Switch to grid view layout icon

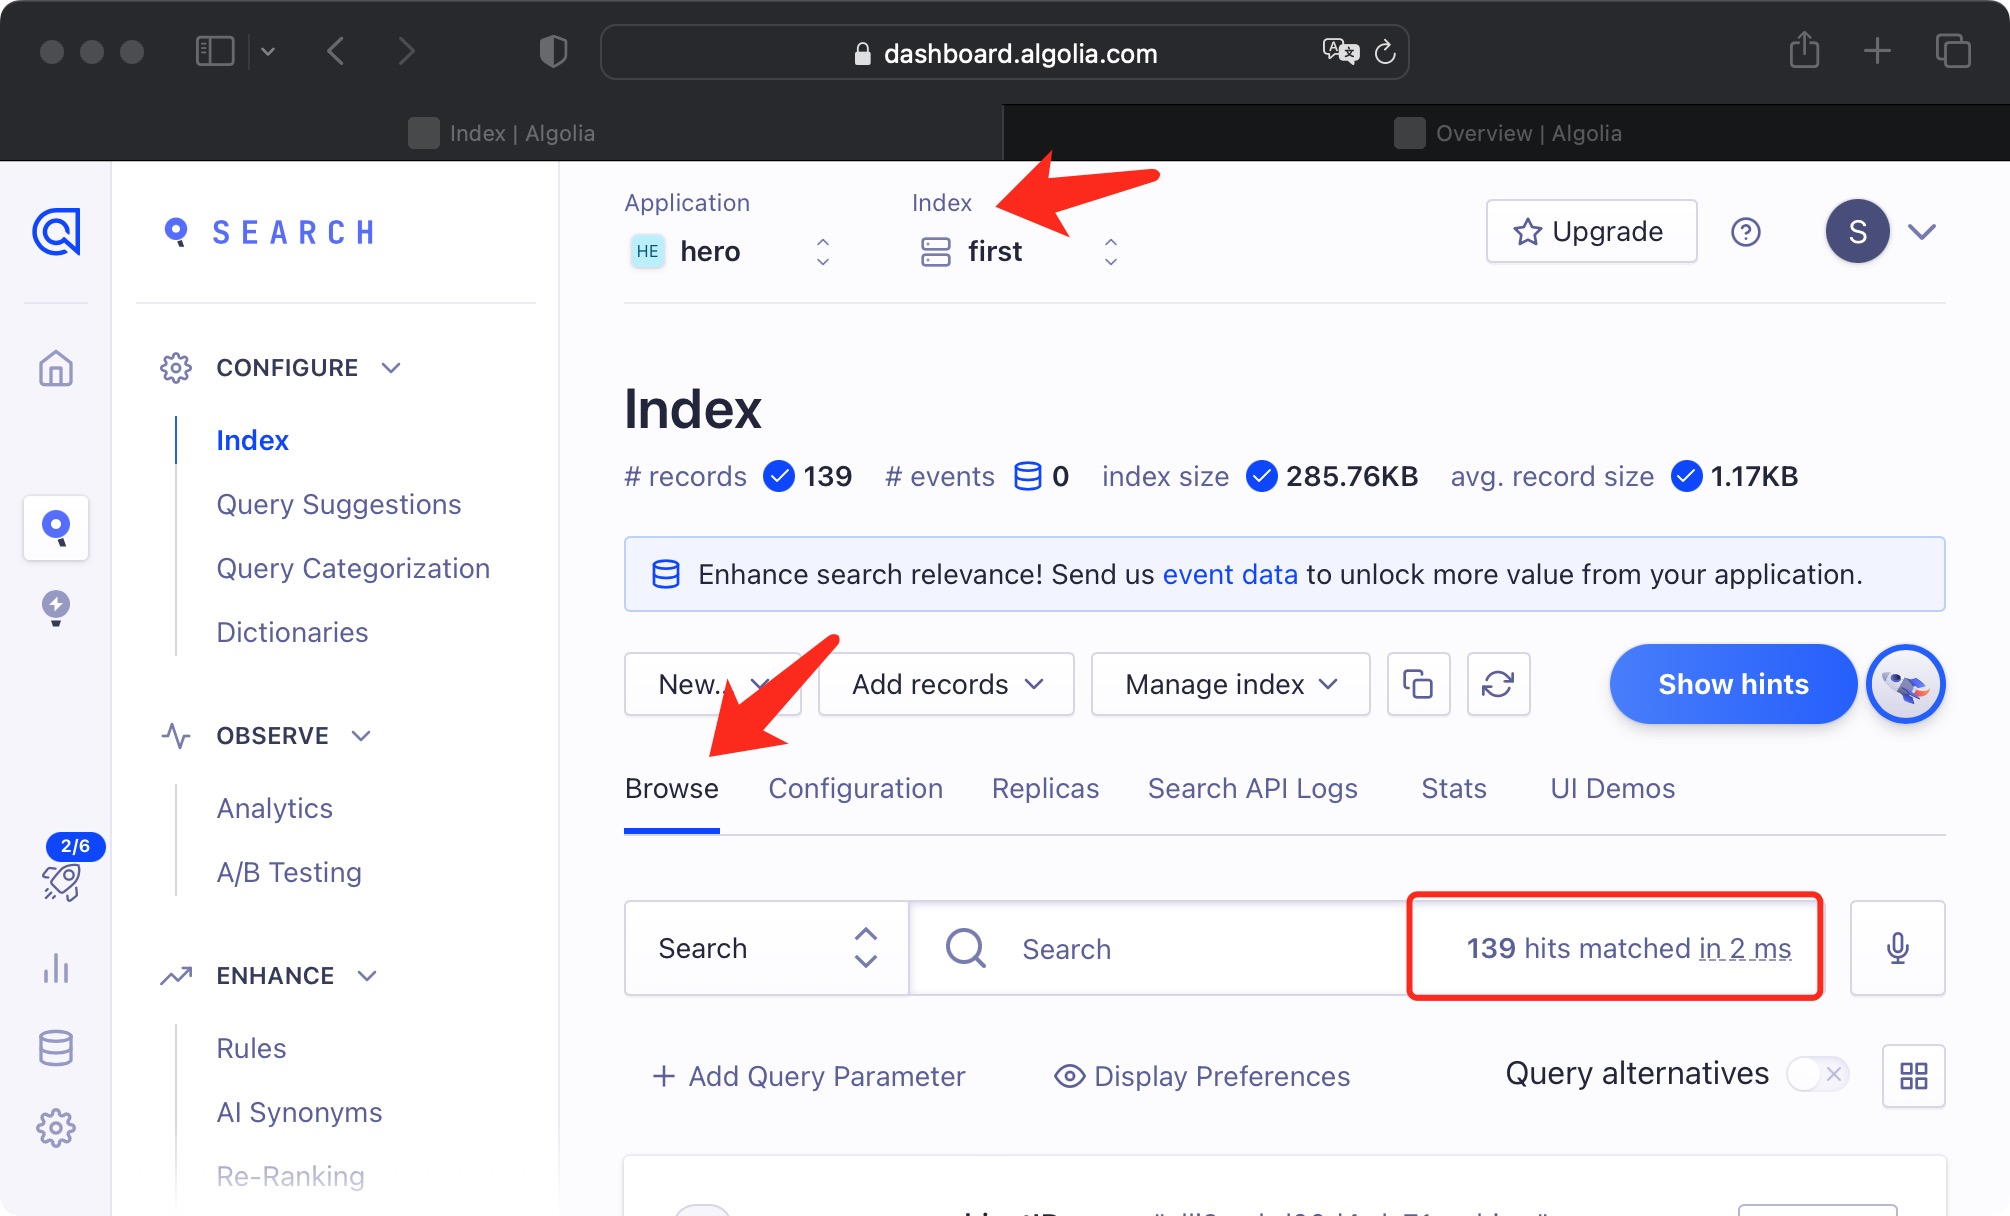1913,1076
